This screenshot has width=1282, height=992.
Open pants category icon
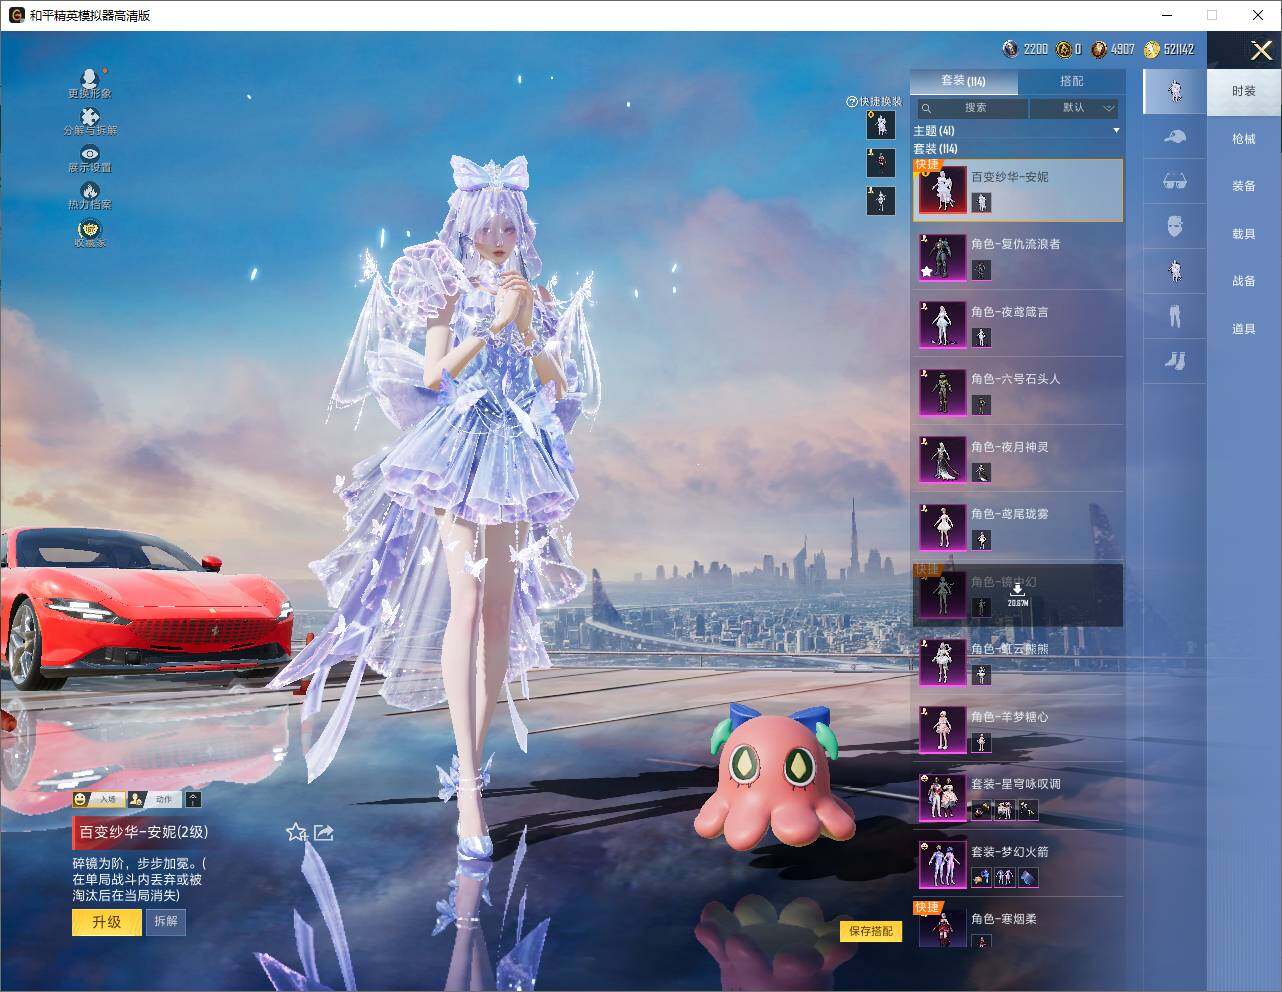coord(1175,316)
